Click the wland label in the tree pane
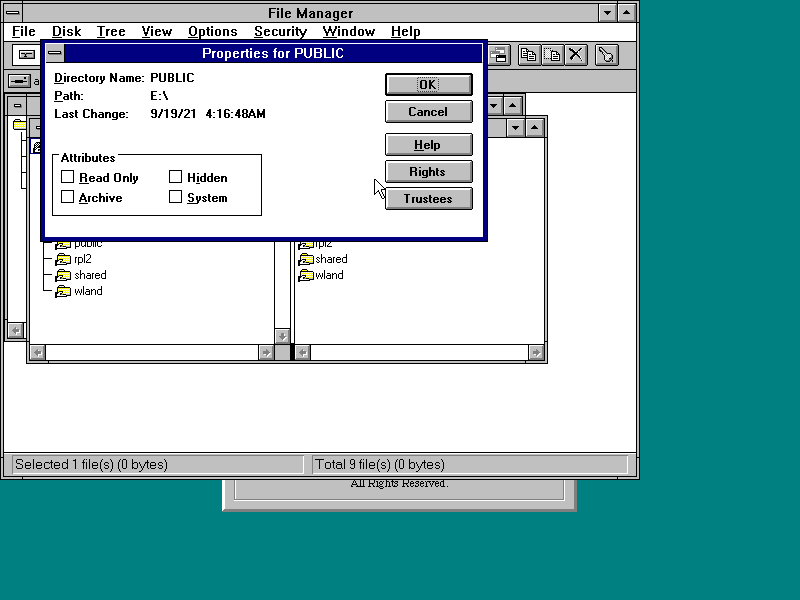This screenshot has height=600, width=800. click(x=88, y=291)
